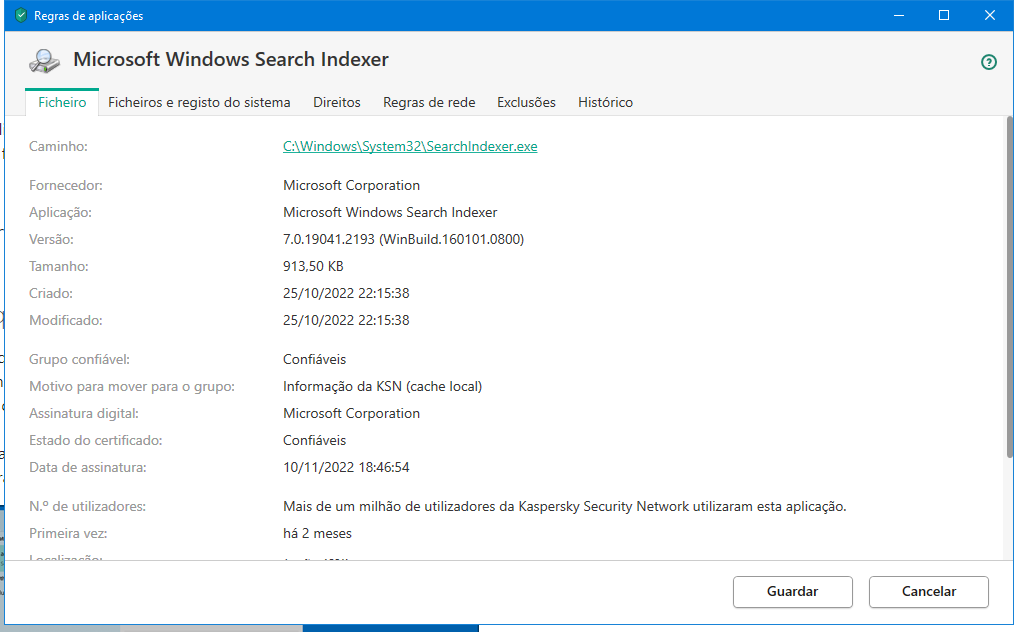Close the Regras de aplicações window
This screenshot has width=1021, height=632.
[x=989, y=16]
